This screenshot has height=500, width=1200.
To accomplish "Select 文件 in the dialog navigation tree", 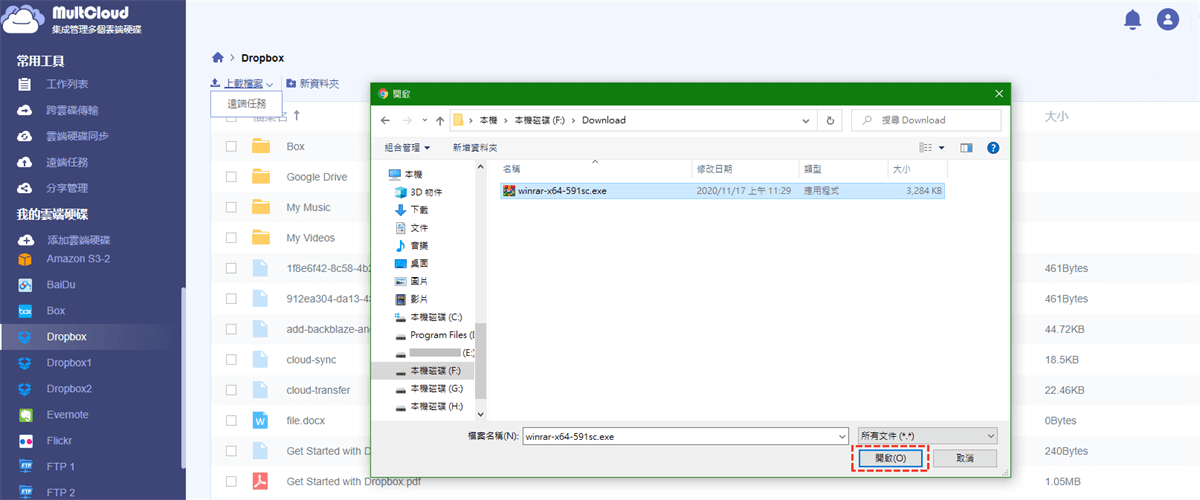I will 419,228.
